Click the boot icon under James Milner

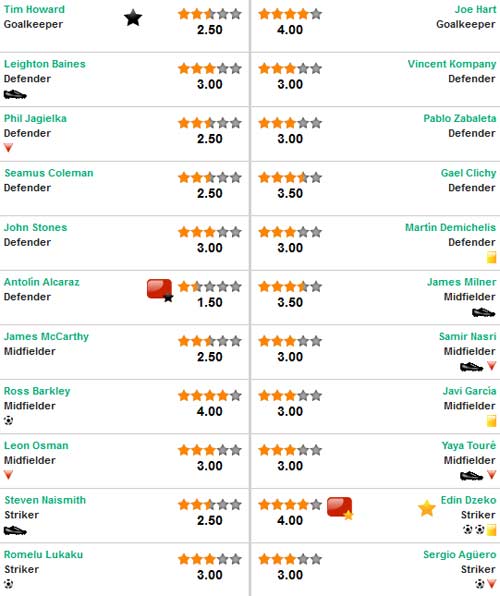(x=483, y=312)
